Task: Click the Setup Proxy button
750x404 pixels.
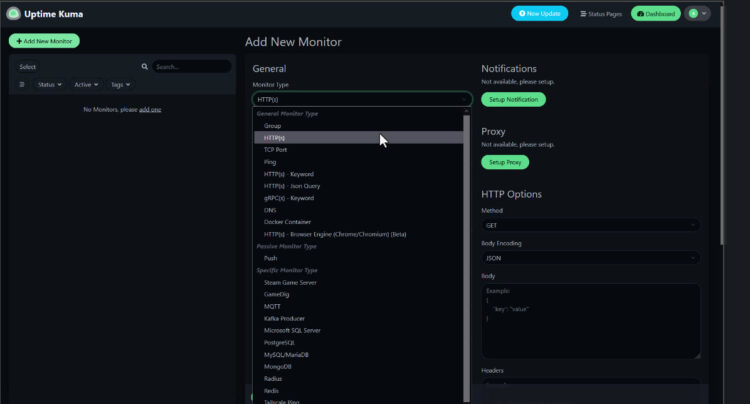Action: coord(505,162)
